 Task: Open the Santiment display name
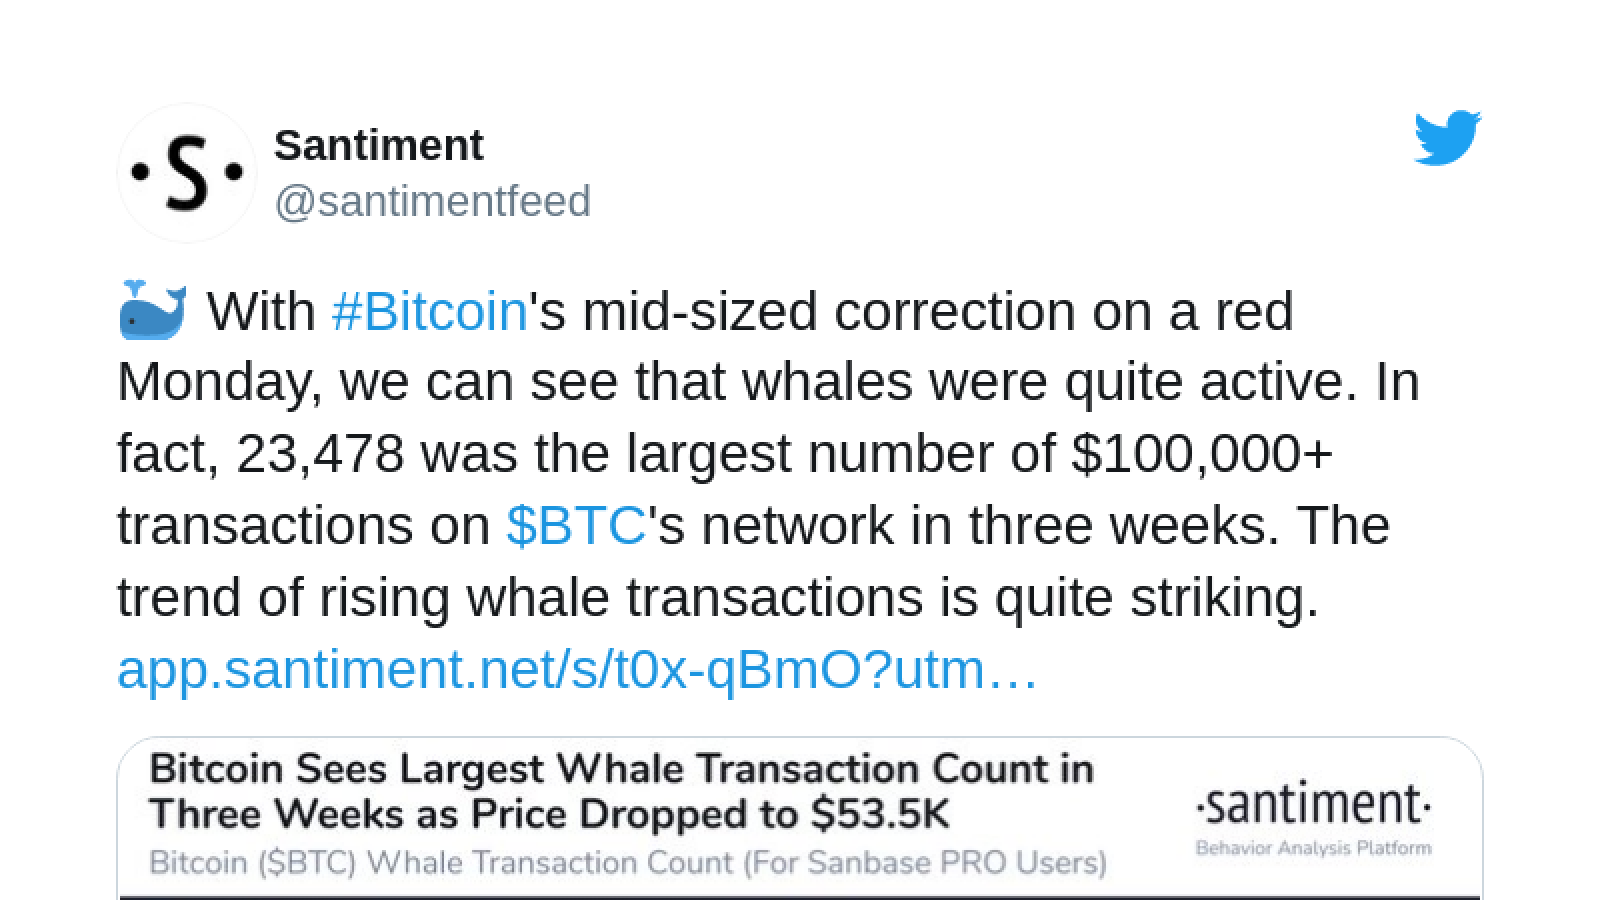(x=378, y=145)
